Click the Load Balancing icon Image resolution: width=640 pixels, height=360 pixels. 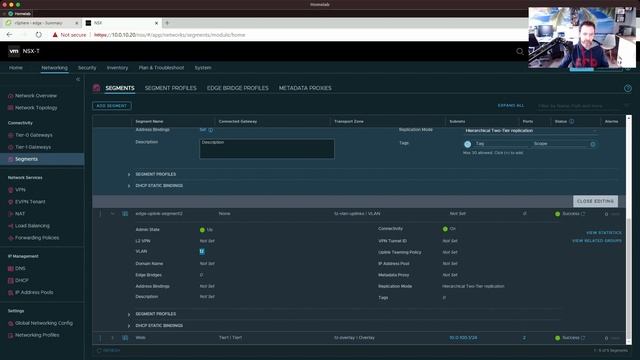[x=11, y=226]
